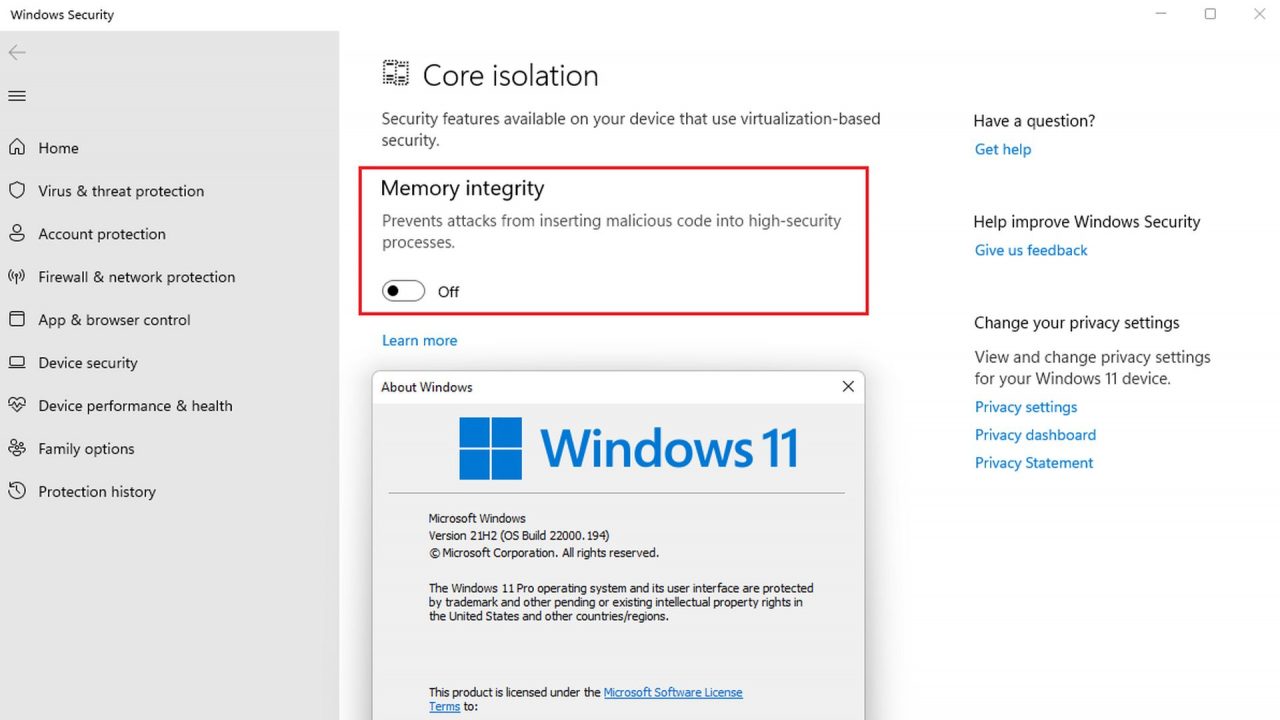Open Firewall & network protection settings
The image size is (1280, 720).
136,276
